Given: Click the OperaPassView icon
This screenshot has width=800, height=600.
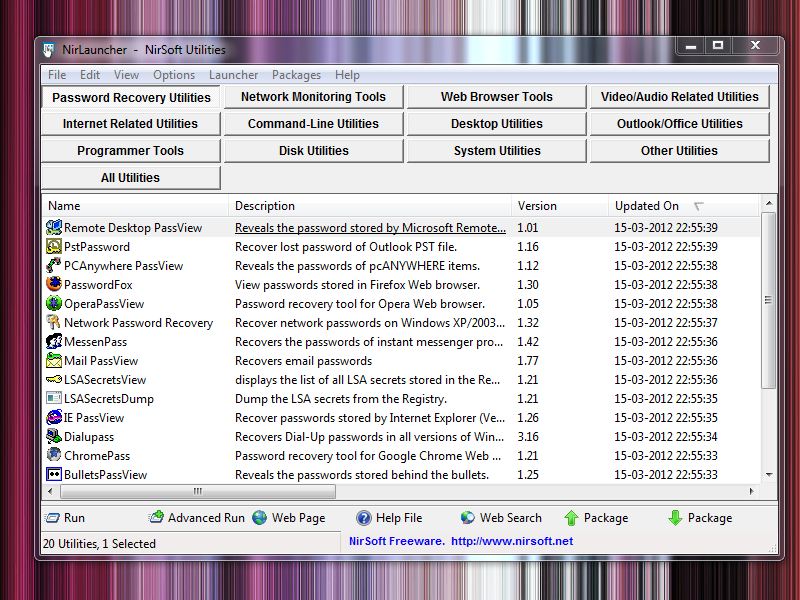Looking at the screenshot, I should pyautogui.click(x=54, y=304).
